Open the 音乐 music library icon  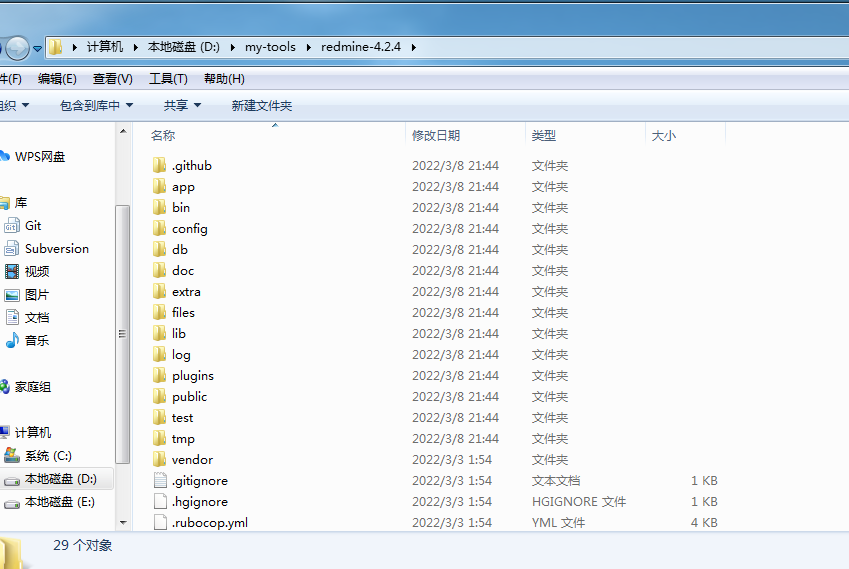[12, 341]
